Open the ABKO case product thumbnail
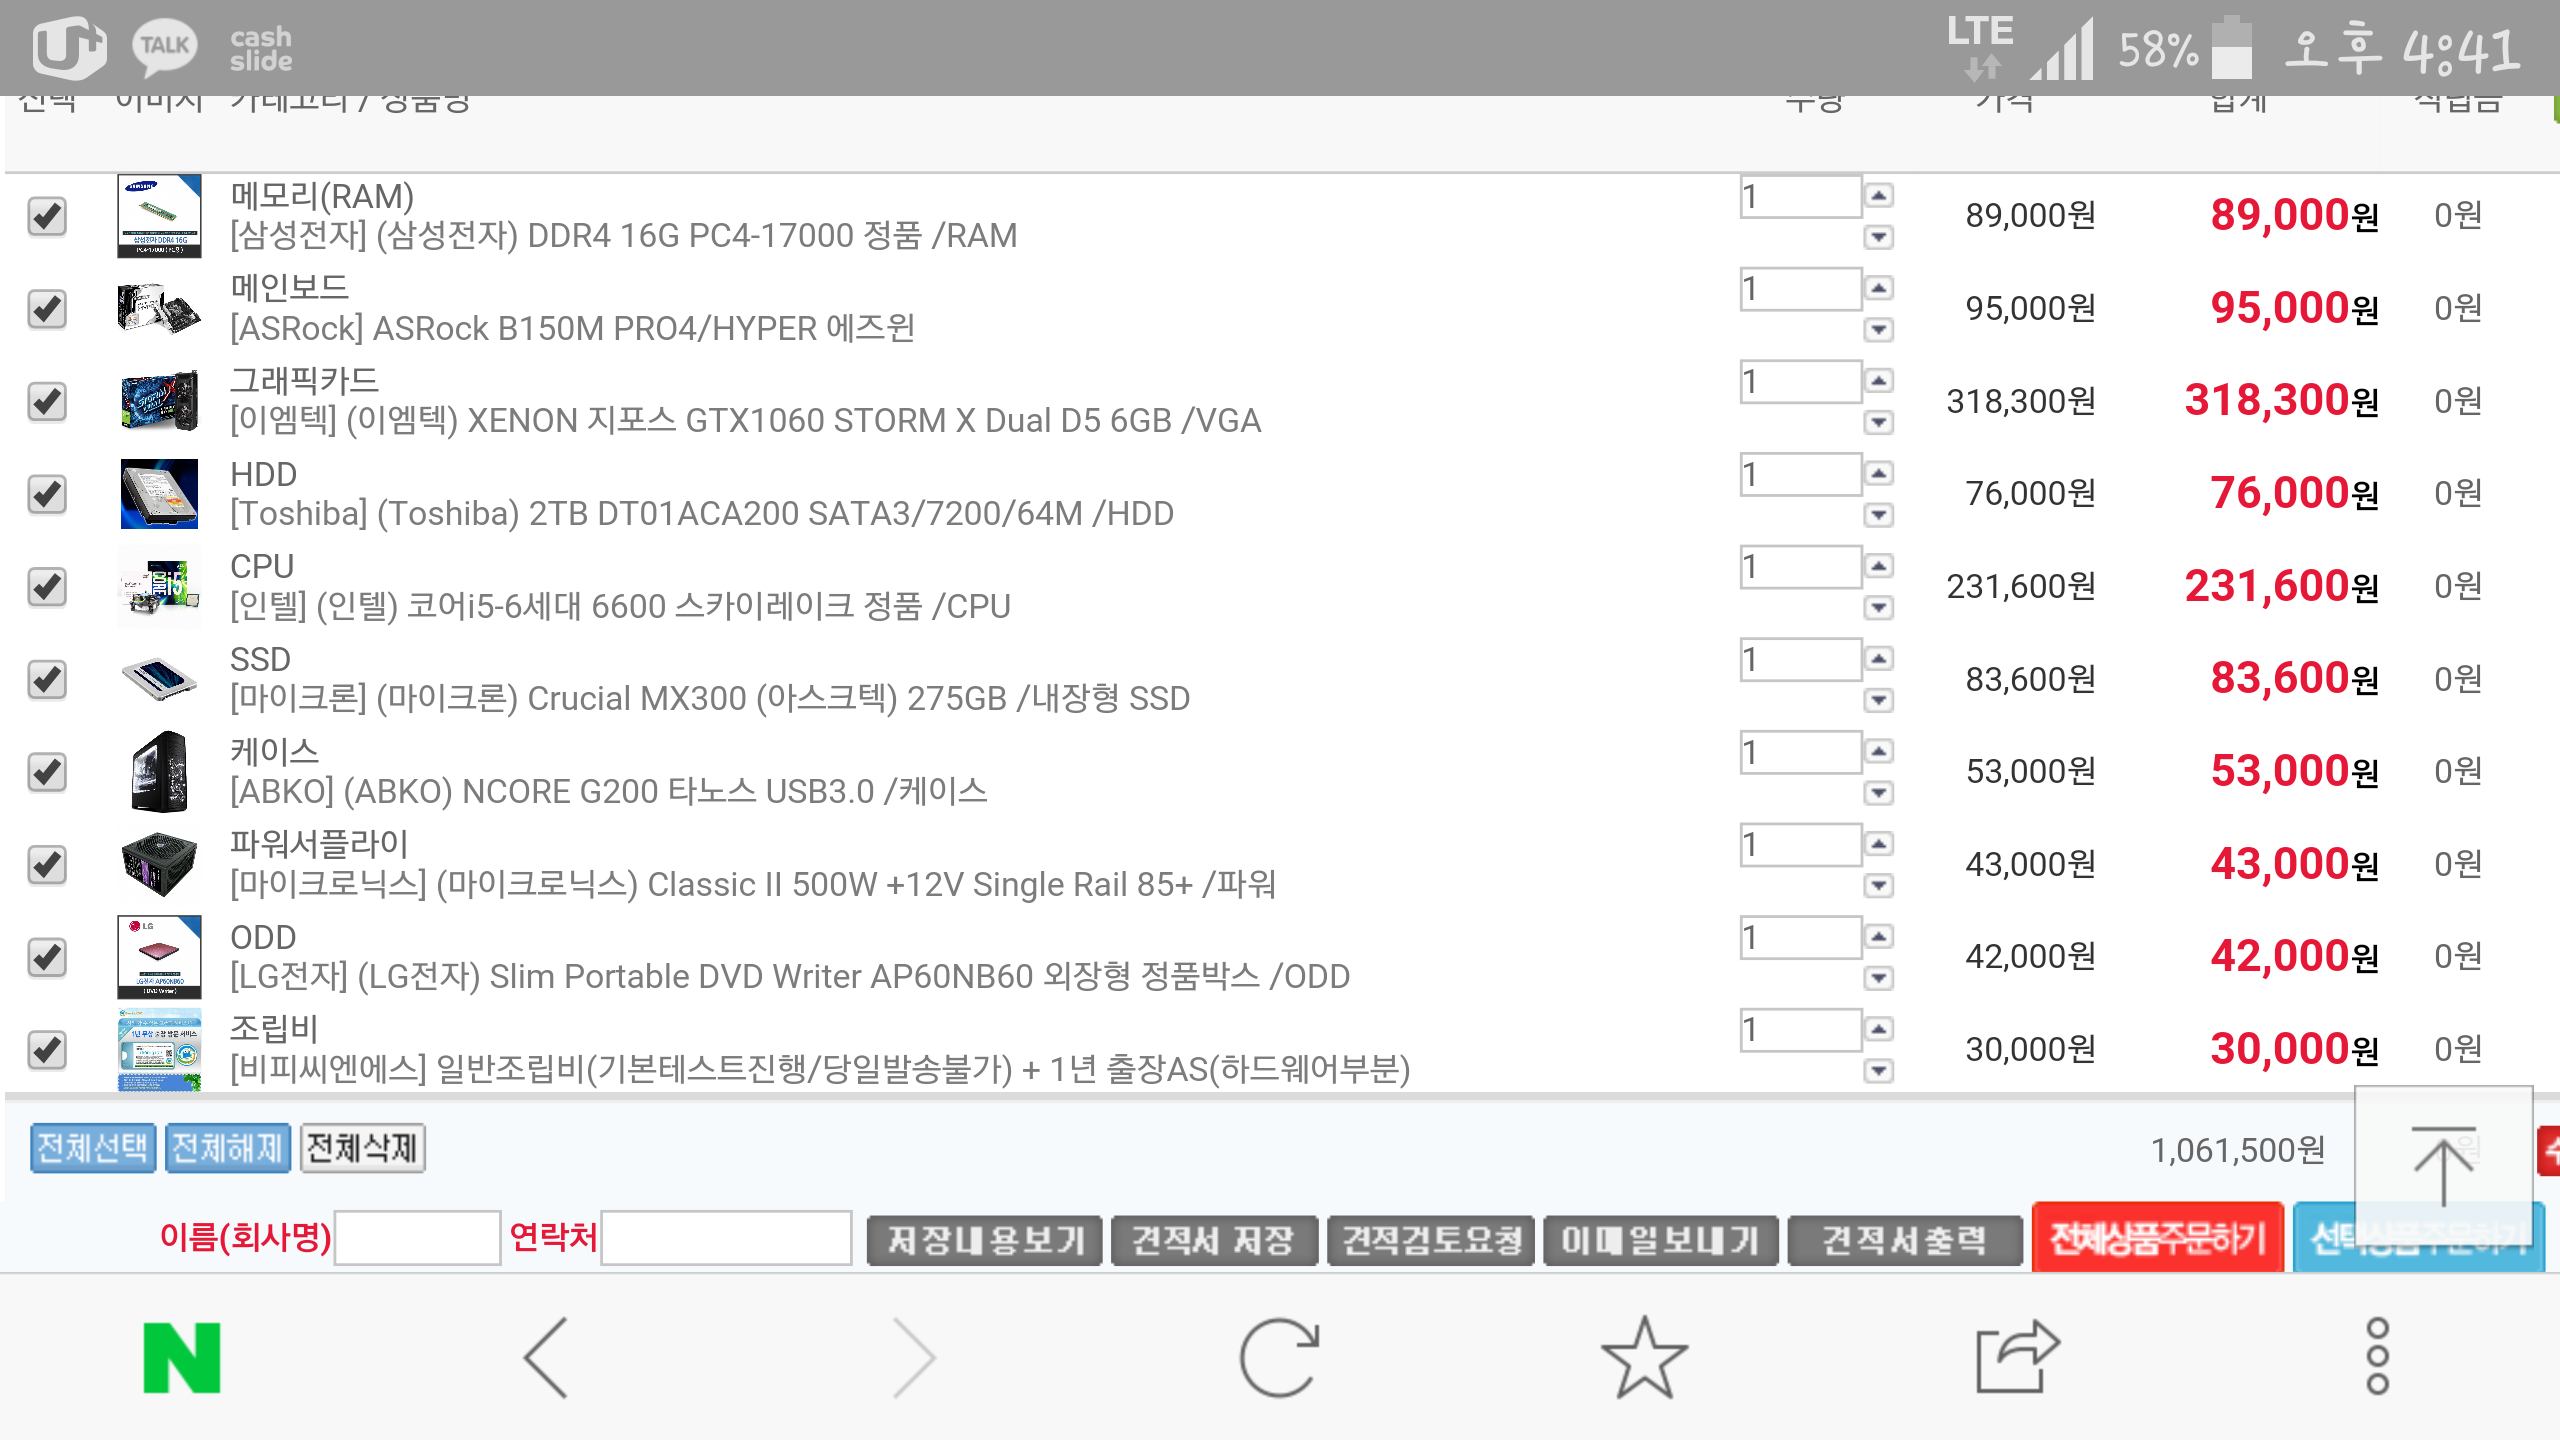 pyautogui.click(x=159, y=771)
